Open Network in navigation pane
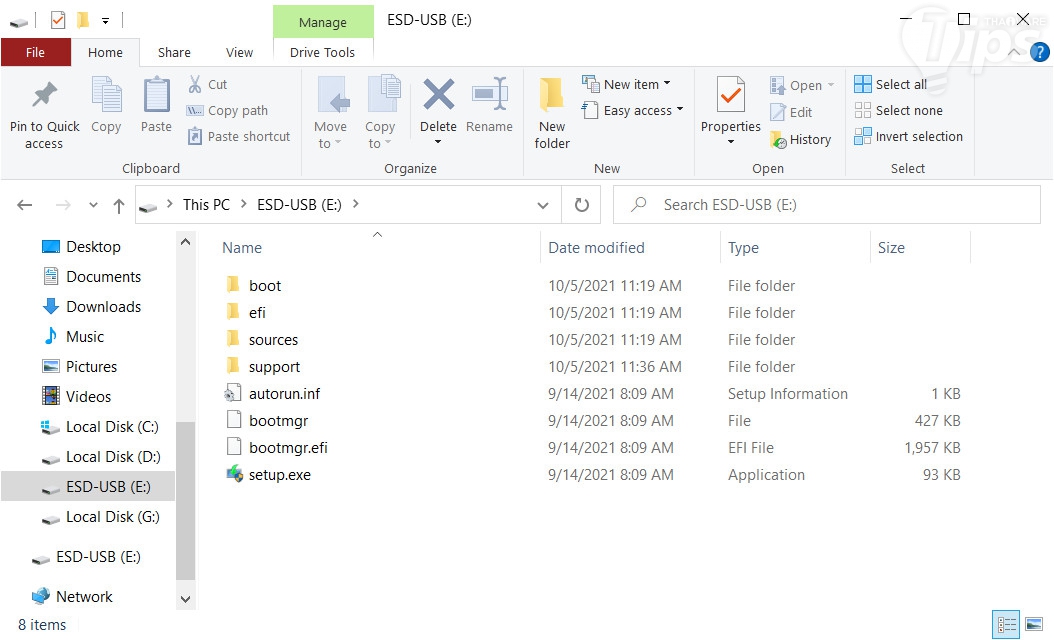 point(84,596)
